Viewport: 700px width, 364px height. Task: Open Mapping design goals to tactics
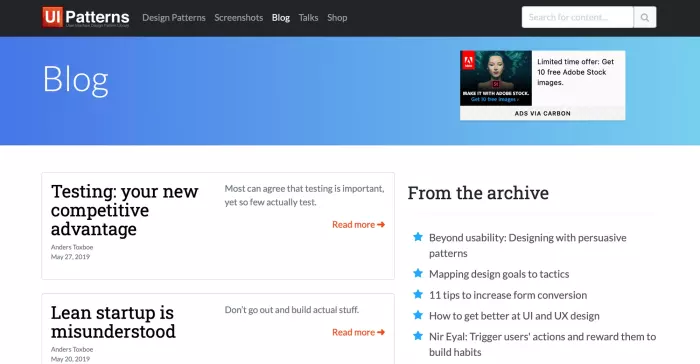pyautogui.click(x=499, y=274)
